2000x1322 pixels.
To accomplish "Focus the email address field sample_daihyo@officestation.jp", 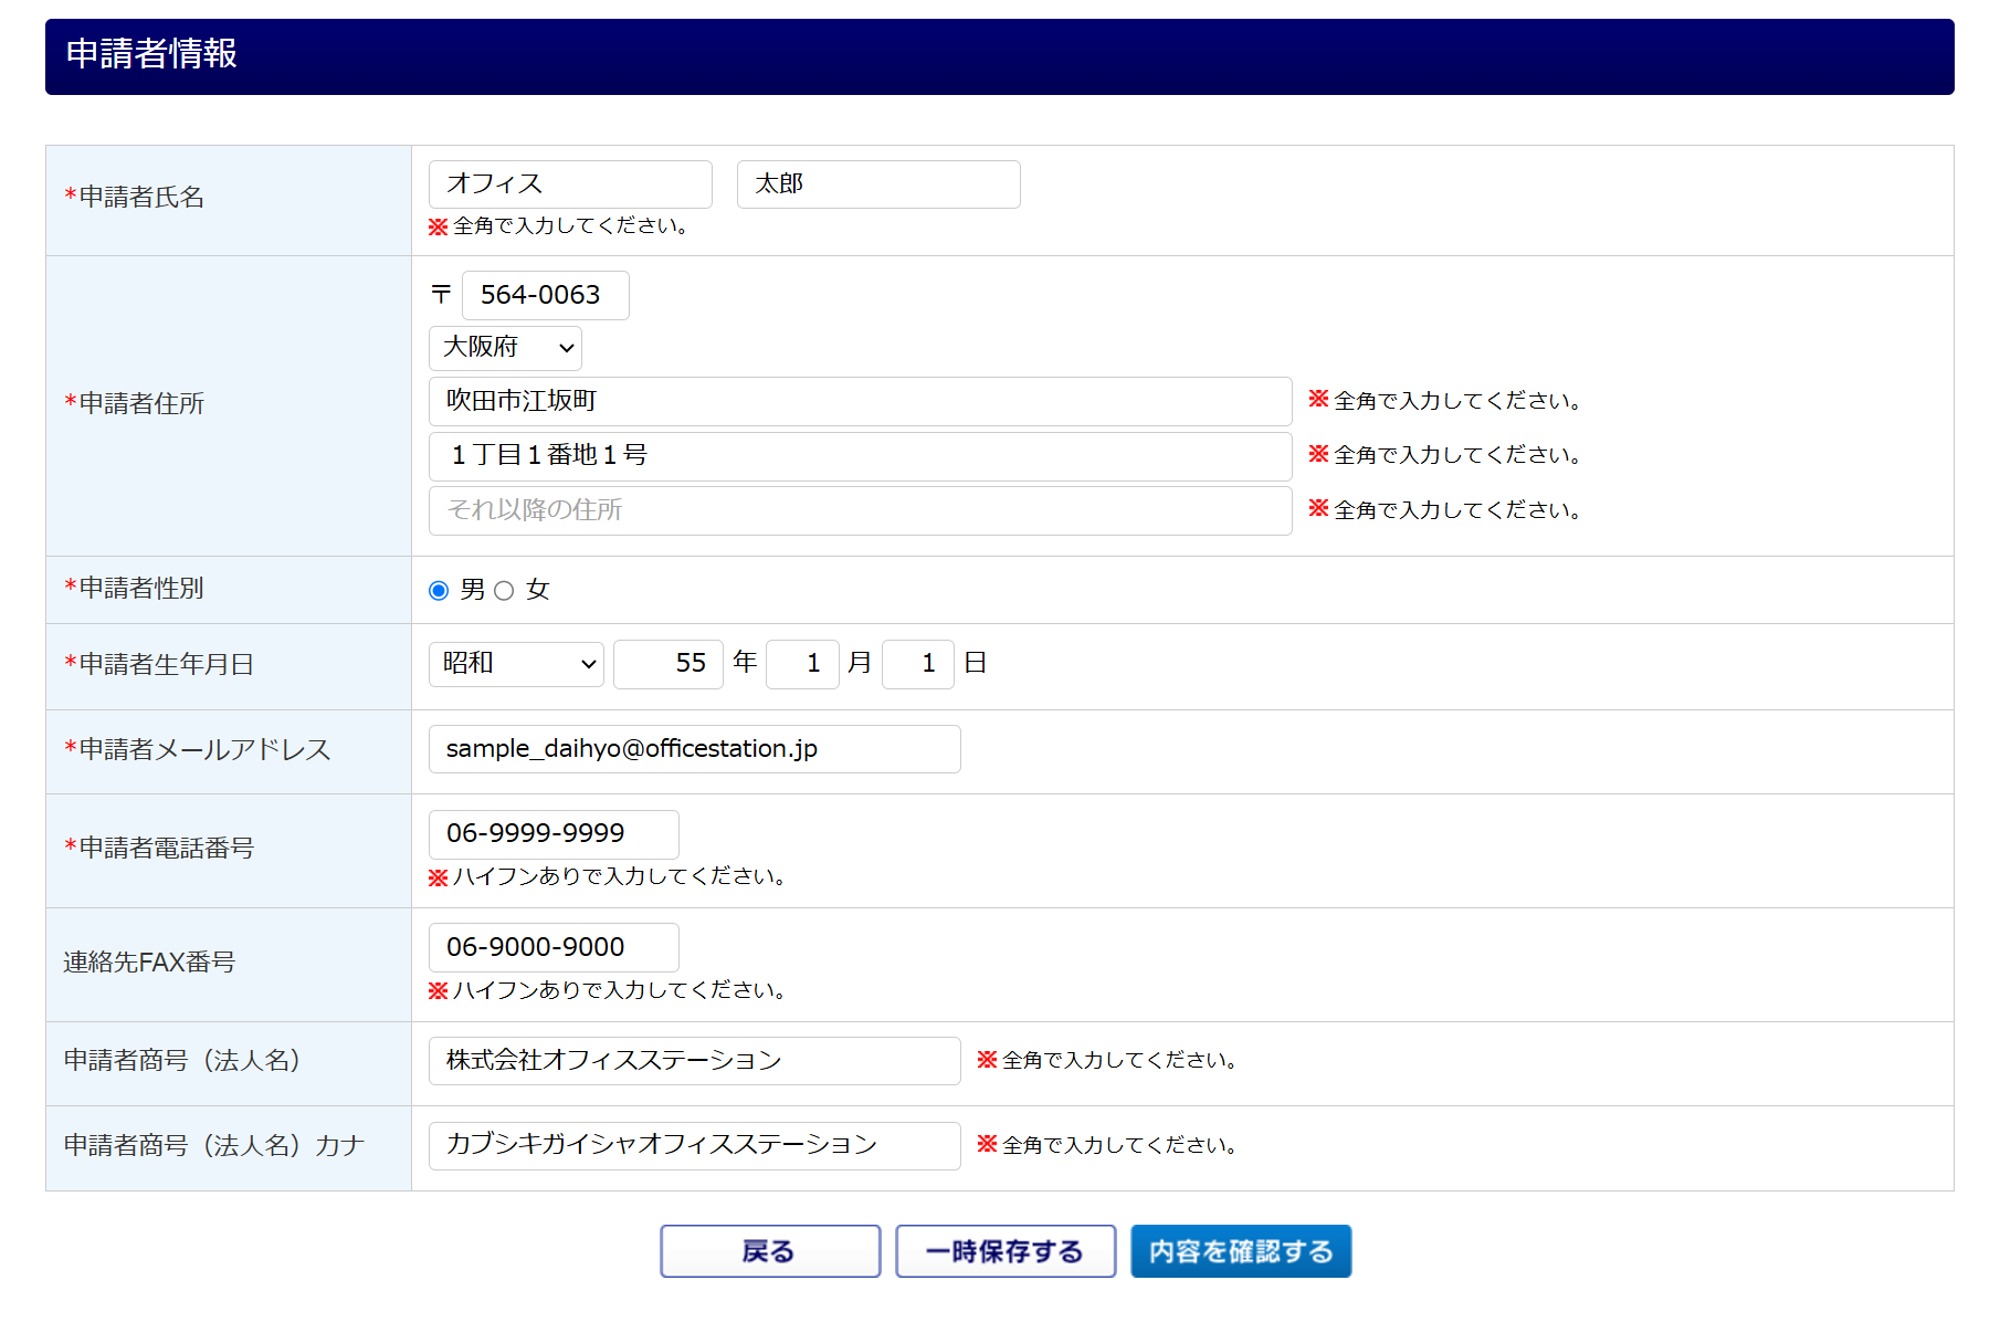I will (x=694, y=749).
